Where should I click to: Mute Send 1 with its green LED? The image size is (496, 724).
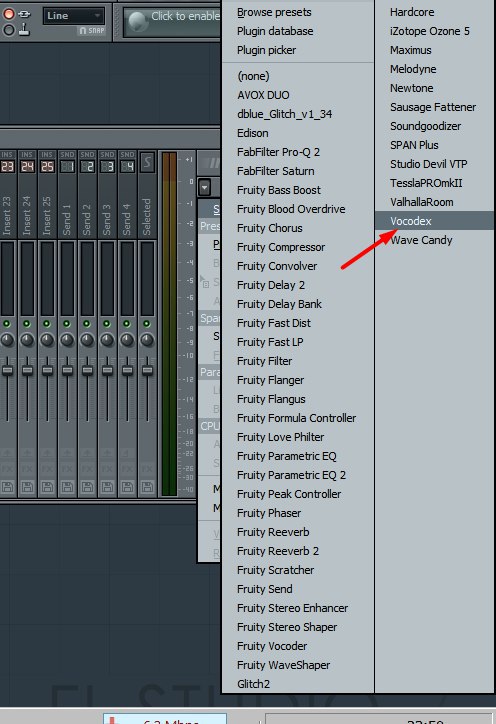[x=67, y=324]
